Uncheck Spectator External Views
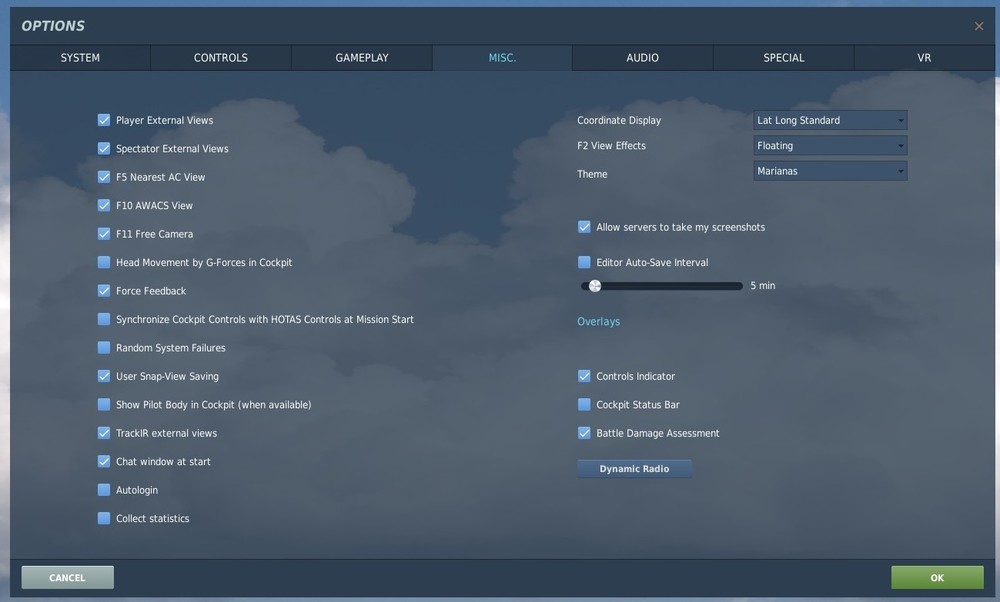The image size is (1000, 602). [x=104, y=148]
